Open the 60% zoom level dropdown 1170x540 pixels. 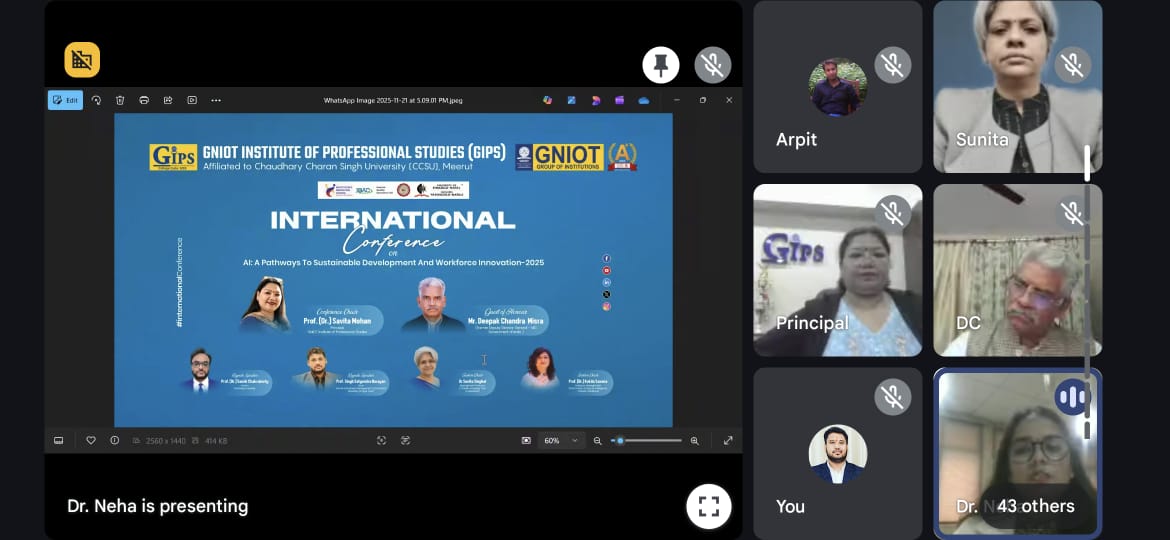click(x=562, y=440)
